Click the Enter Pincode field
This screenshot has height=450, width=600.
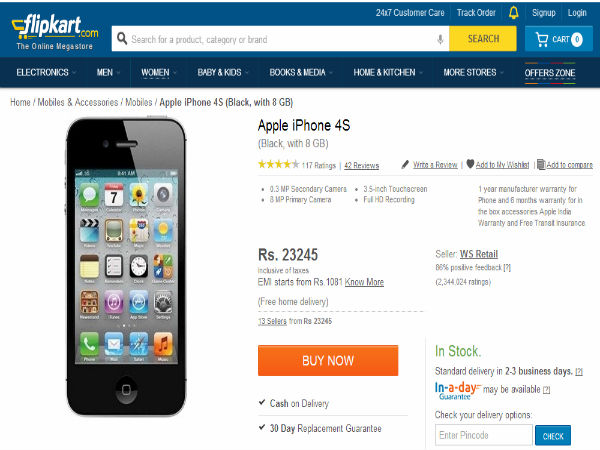(483, 435)
